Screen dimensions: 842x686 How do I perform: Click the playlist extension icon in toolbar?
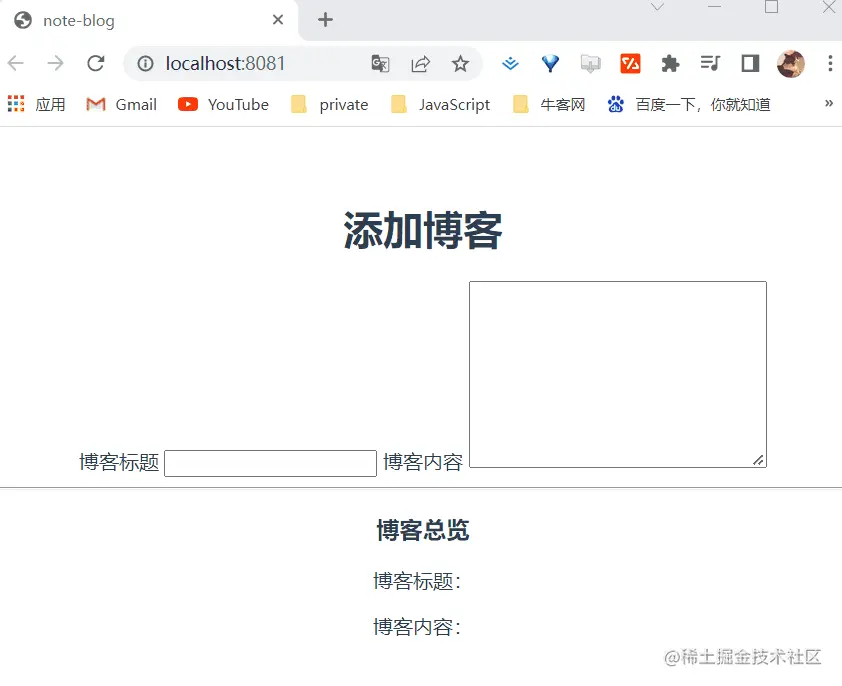pyautogui.click(x=710, y=63)
